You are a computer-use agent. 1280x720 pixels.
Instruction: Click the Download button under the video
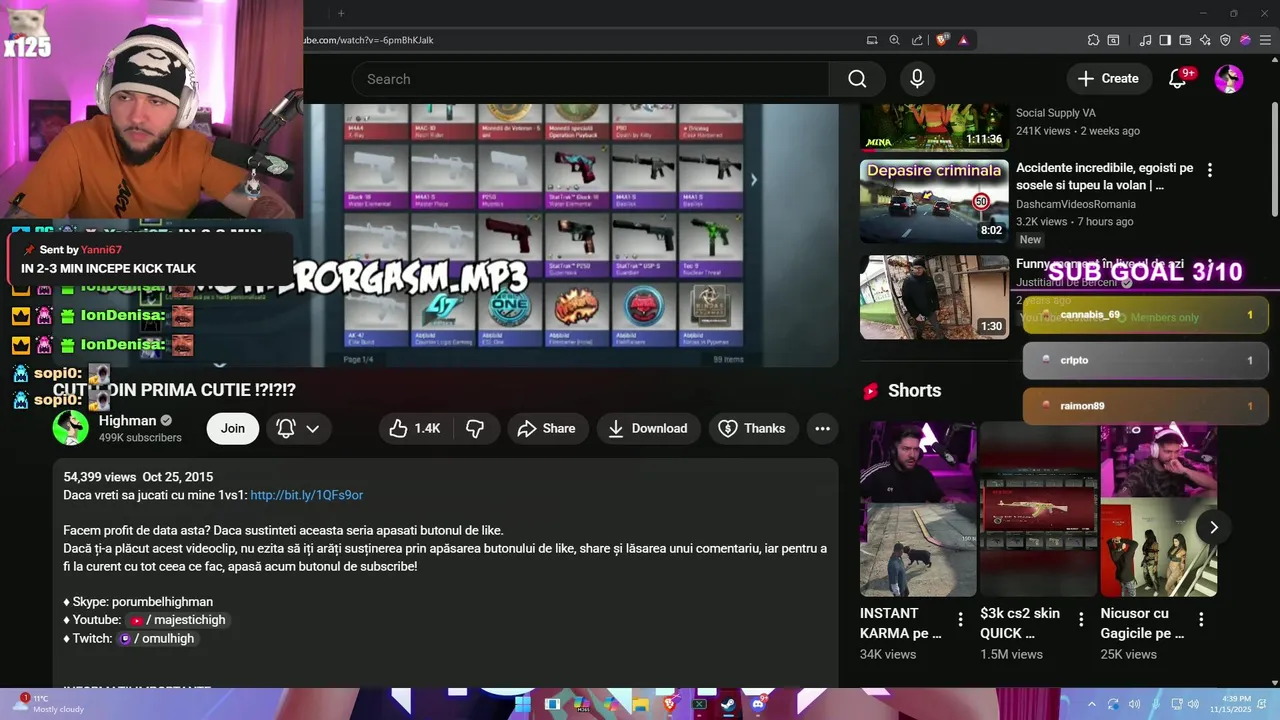tap(648, 428)
